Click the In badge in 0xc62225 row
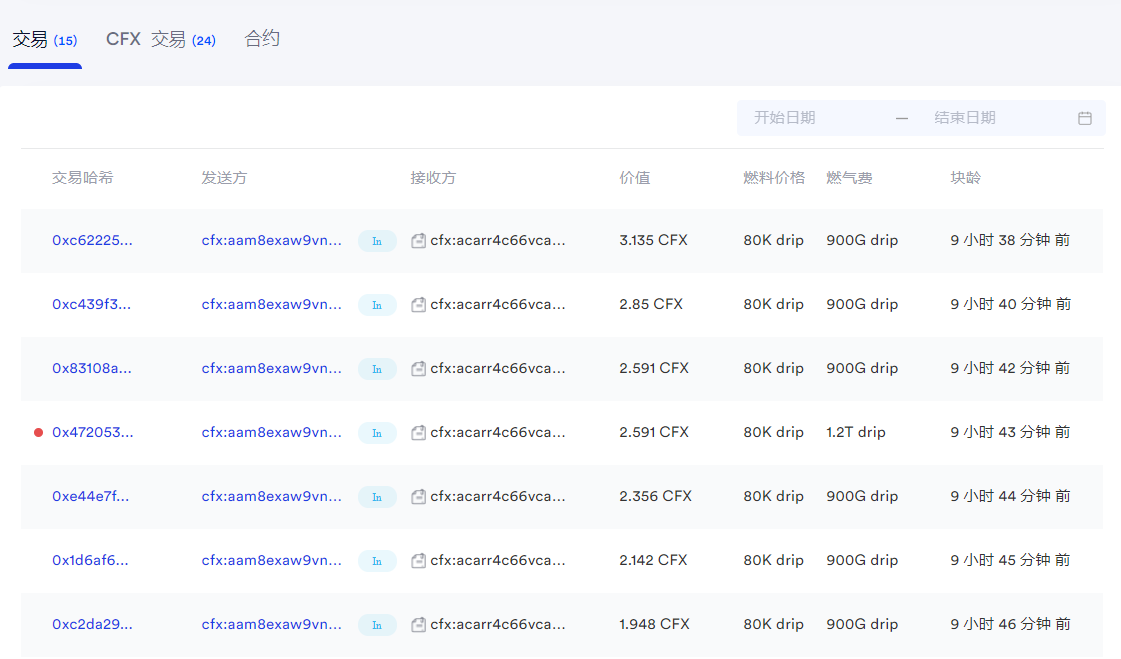This screenshot has height=659, width=1121. pyautogui.click(x=377, y=241)
